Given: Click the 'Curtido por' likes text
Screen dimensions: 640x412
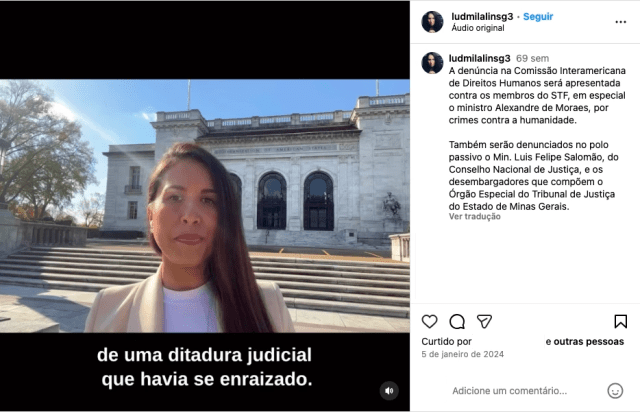Looking at the screenshot, I should (x=447, y=341).
